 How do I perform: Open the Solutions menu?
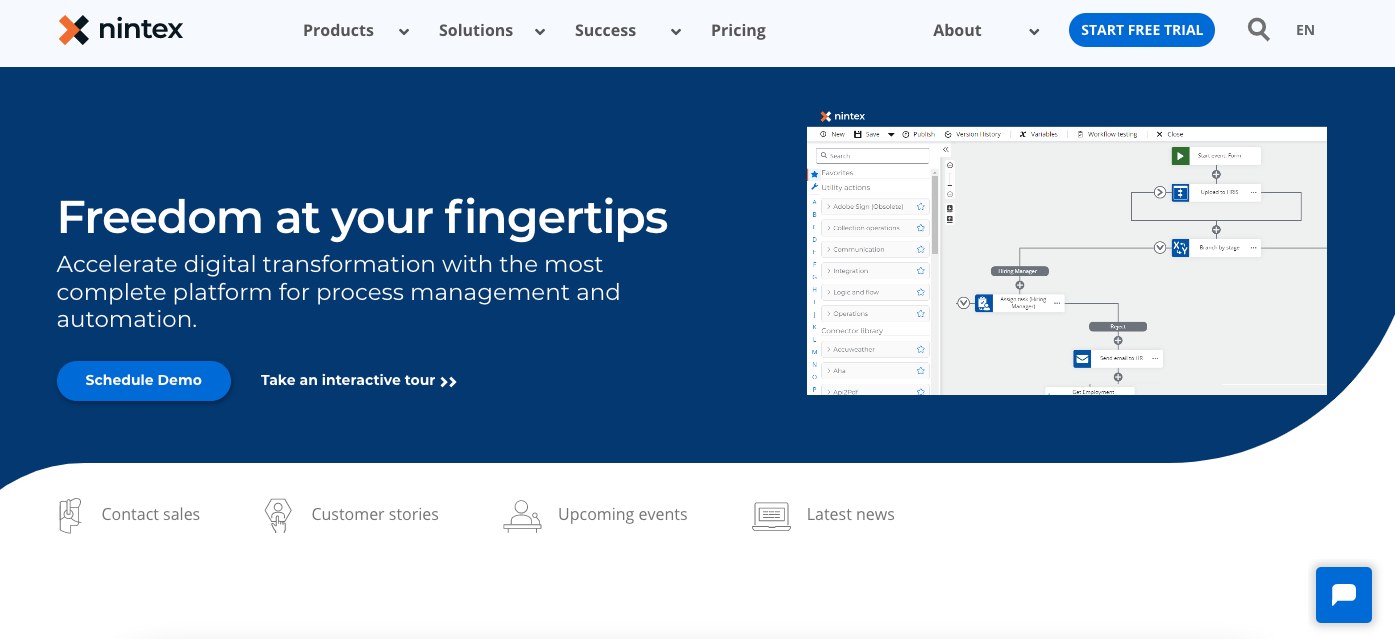click(476, 30)
